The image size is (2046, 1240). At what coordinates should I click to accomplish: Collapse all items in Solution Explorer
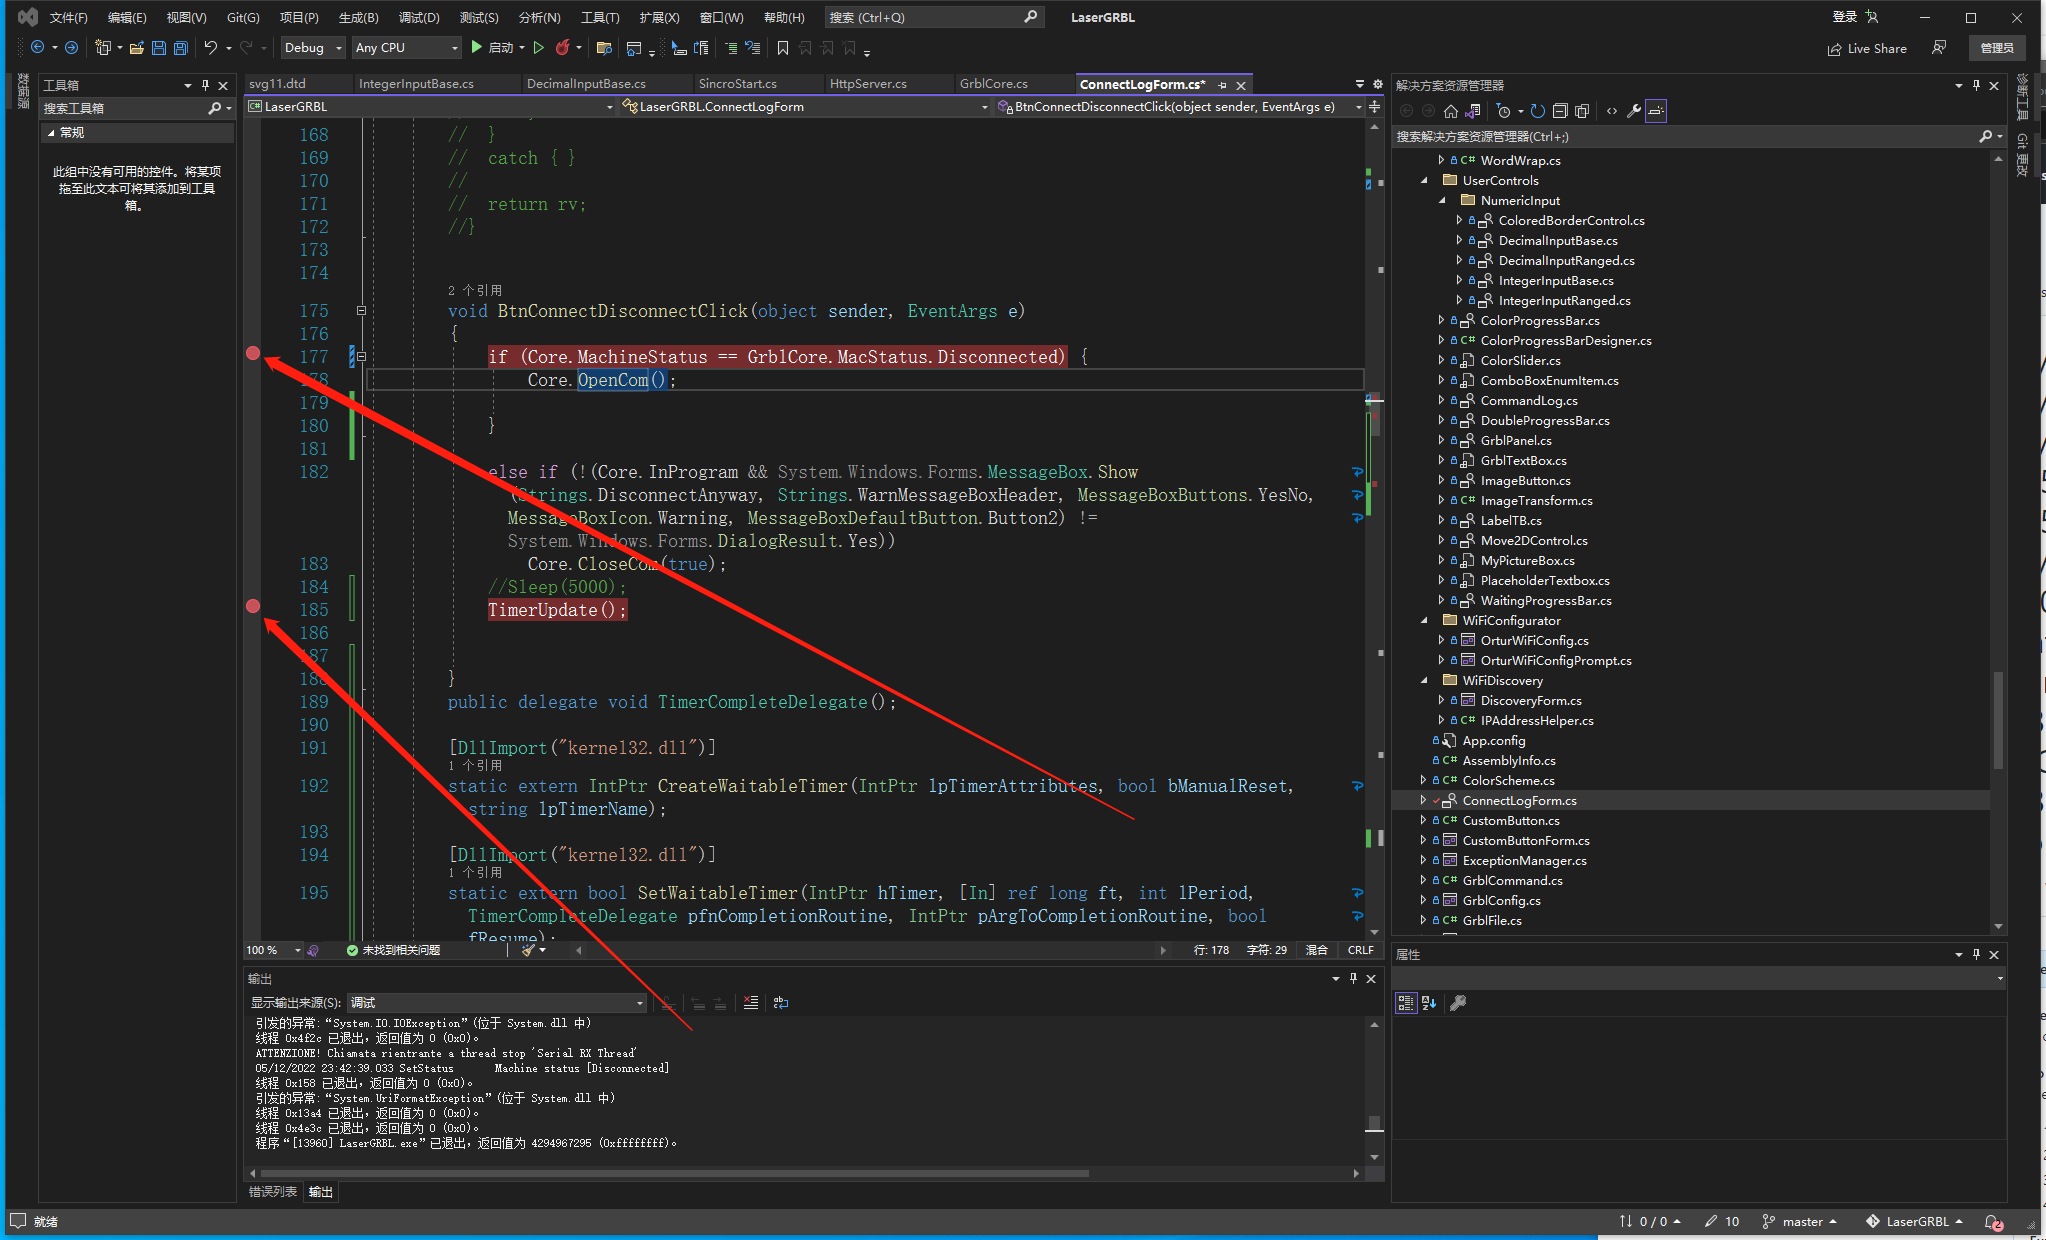1560,111
